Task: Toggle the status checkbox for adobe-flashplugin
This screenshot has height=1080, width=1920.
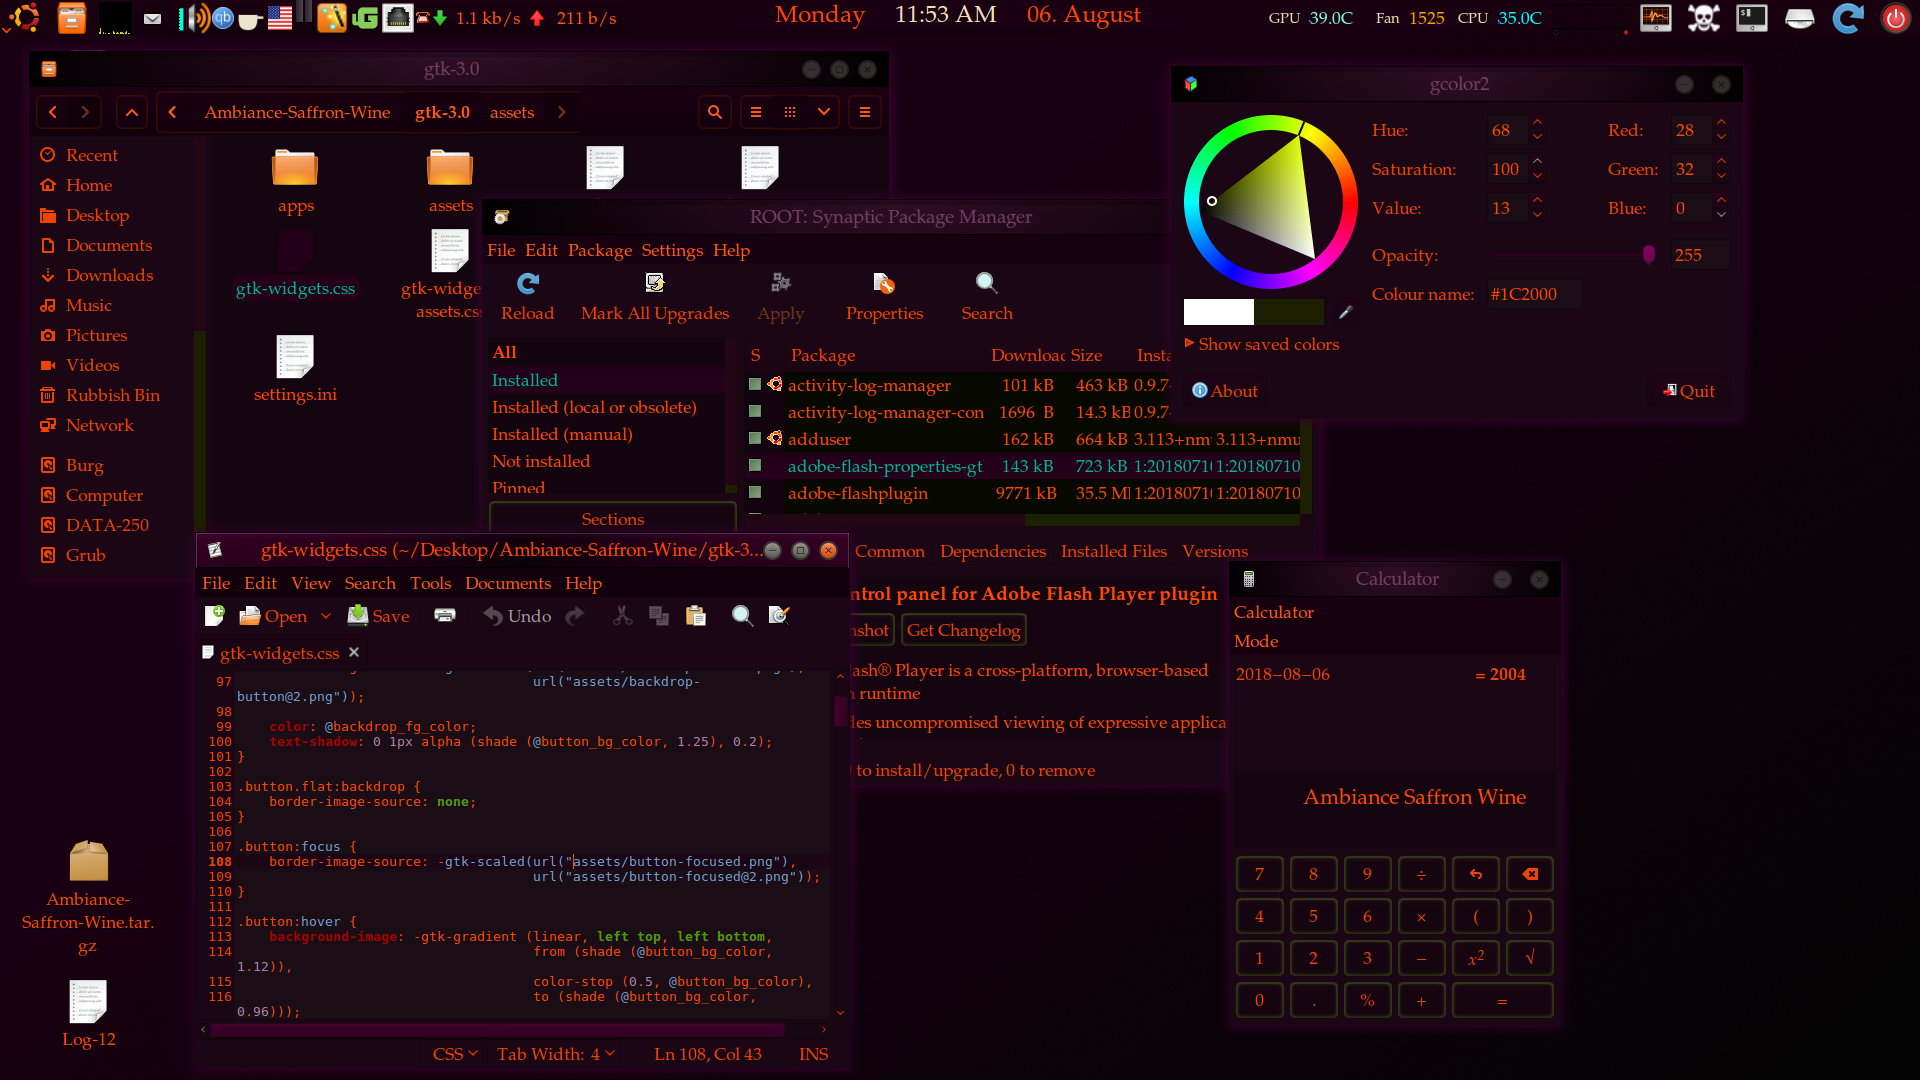Action: point(755,492)
